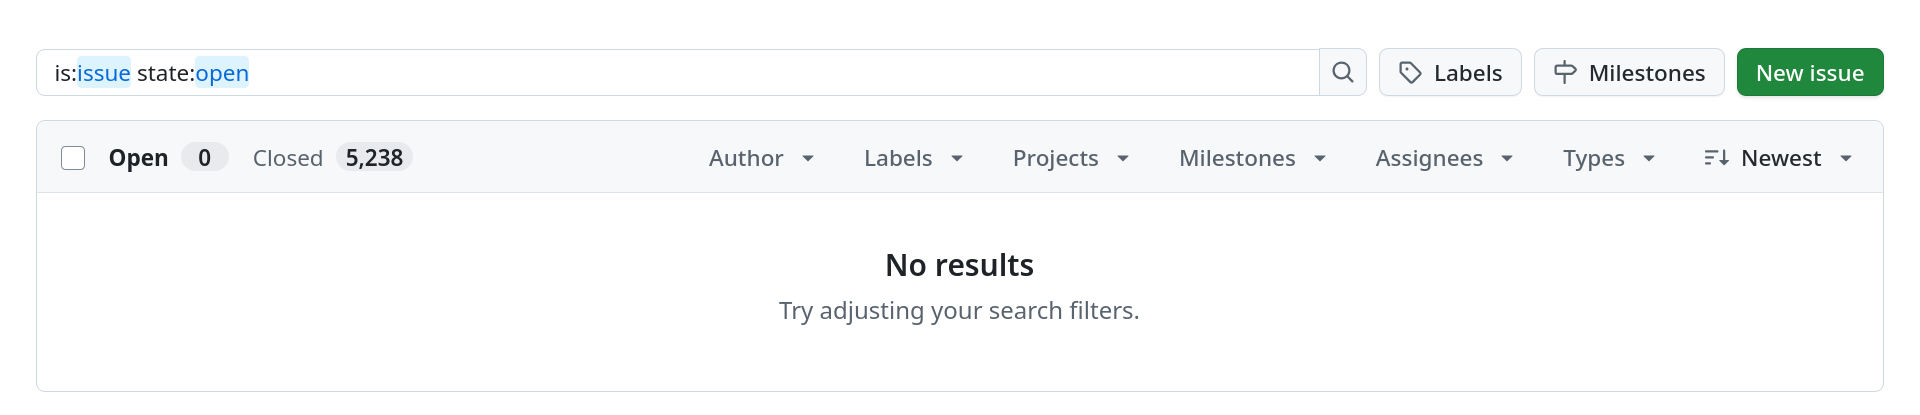Expand the Projects filter dropdown
1920x415 pixels.
click(1070, 158)
